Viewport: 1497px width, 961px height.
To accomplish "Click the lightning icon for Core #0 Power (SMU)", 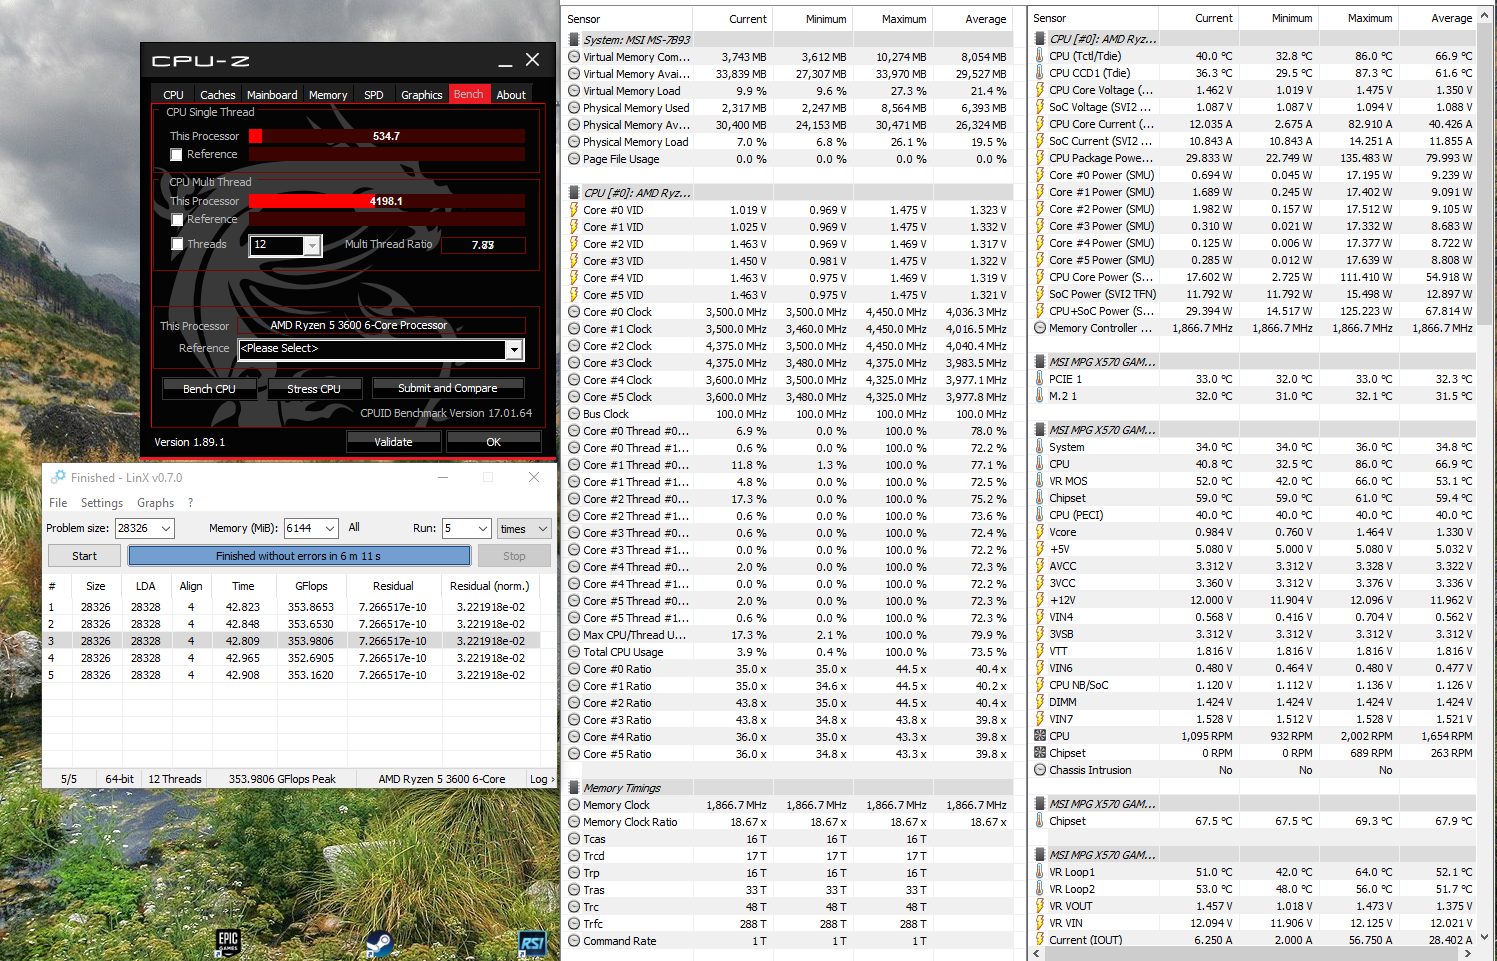I will (x=1040, y=175).
